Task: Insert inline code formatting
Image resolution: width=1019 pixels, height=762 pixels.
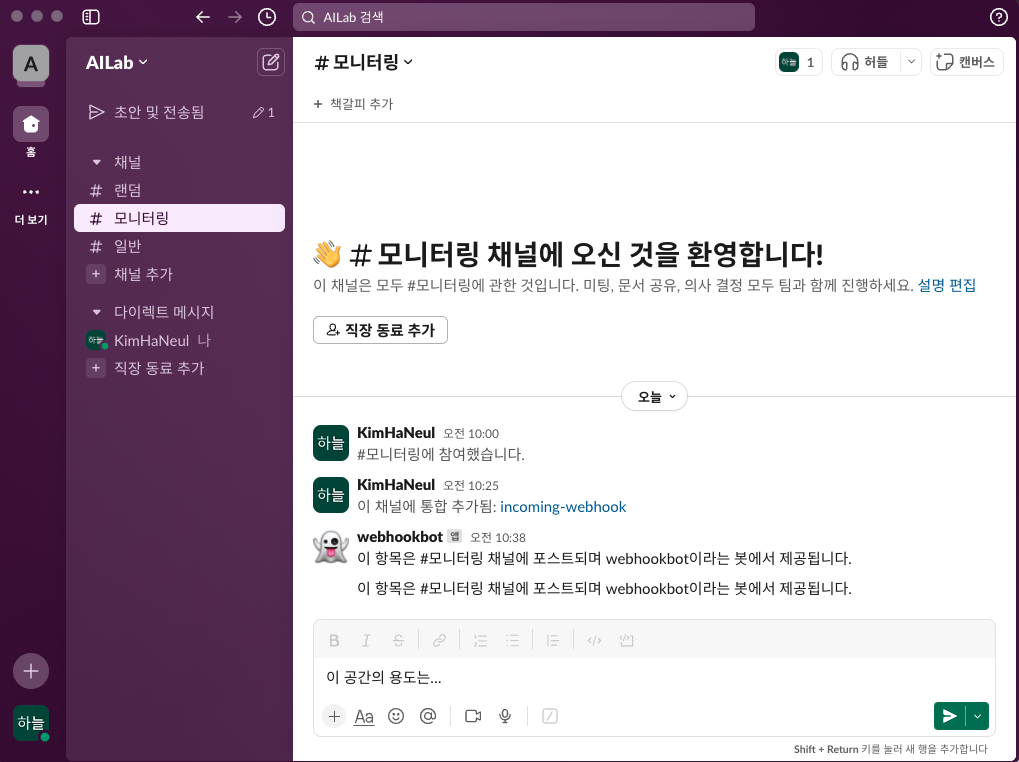Action: tap(594, 641)
